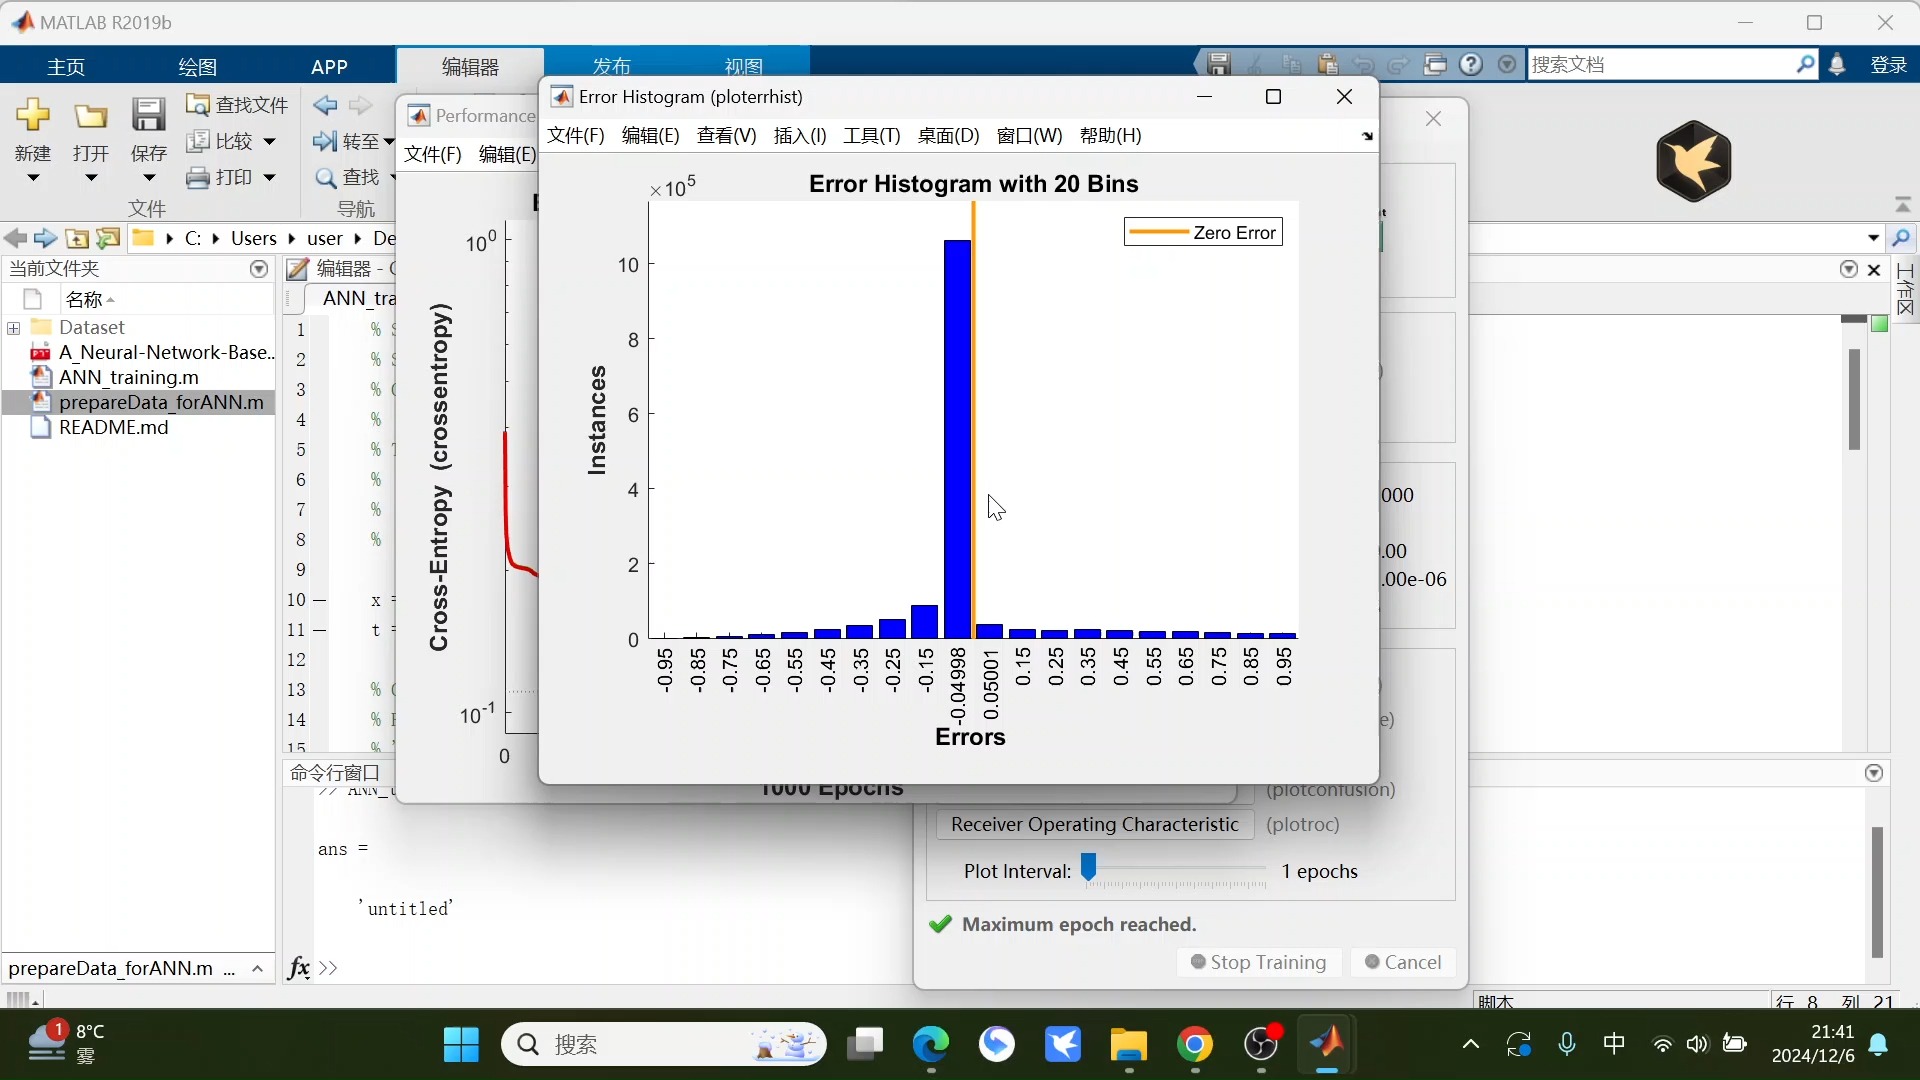Click the ANN_training.m file in file browser
The width and height of the screenshot is (1920, 1080).
128,377
